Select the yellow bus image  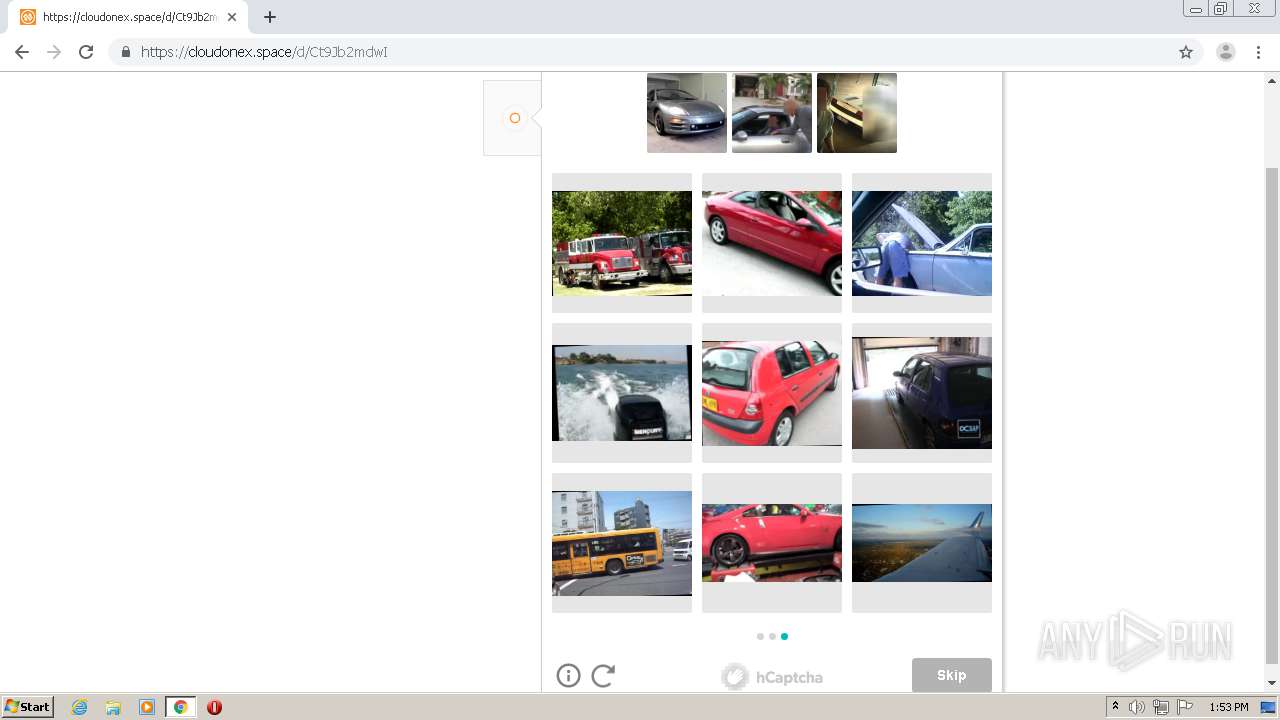(622, 543)
